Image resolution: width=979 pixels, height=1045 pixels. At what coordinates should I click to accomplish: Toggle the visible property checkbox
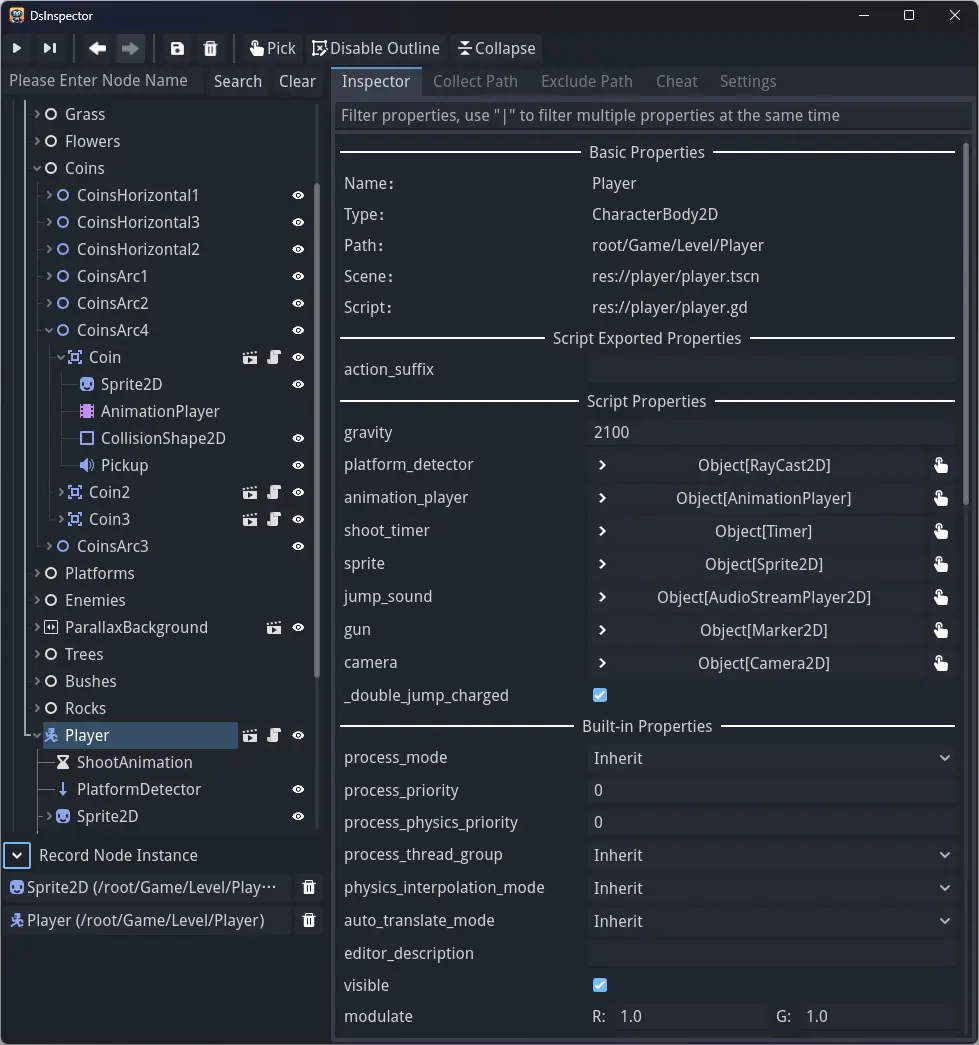coord(600,985)
